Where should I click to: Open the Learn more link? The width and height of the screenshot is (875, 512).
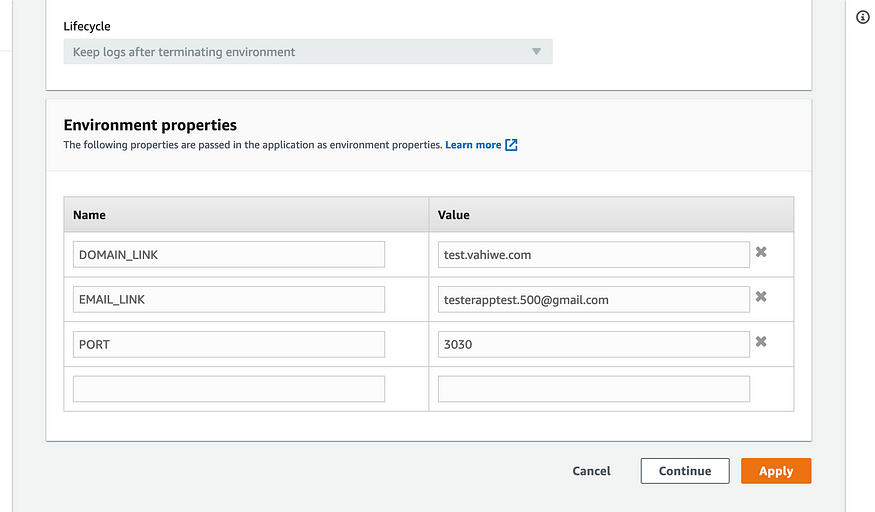click(473, 145)
